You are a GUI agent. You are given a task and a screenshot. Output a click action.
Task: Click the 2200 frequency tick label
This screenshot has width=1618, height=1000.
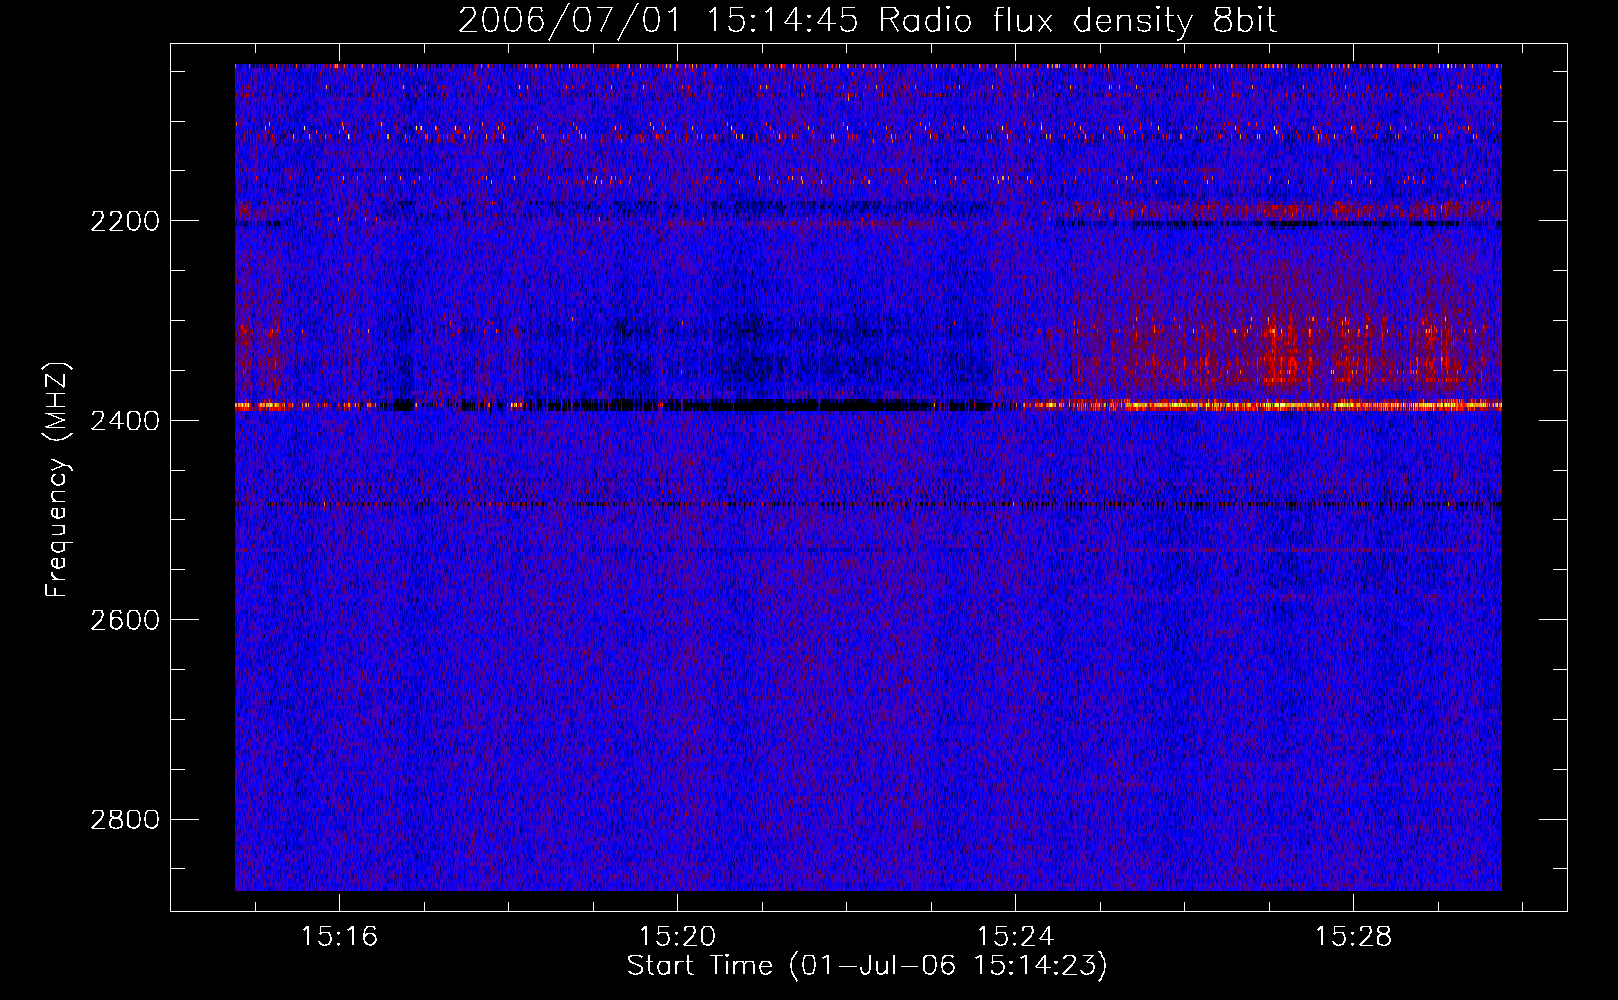[x=125, y=221]
